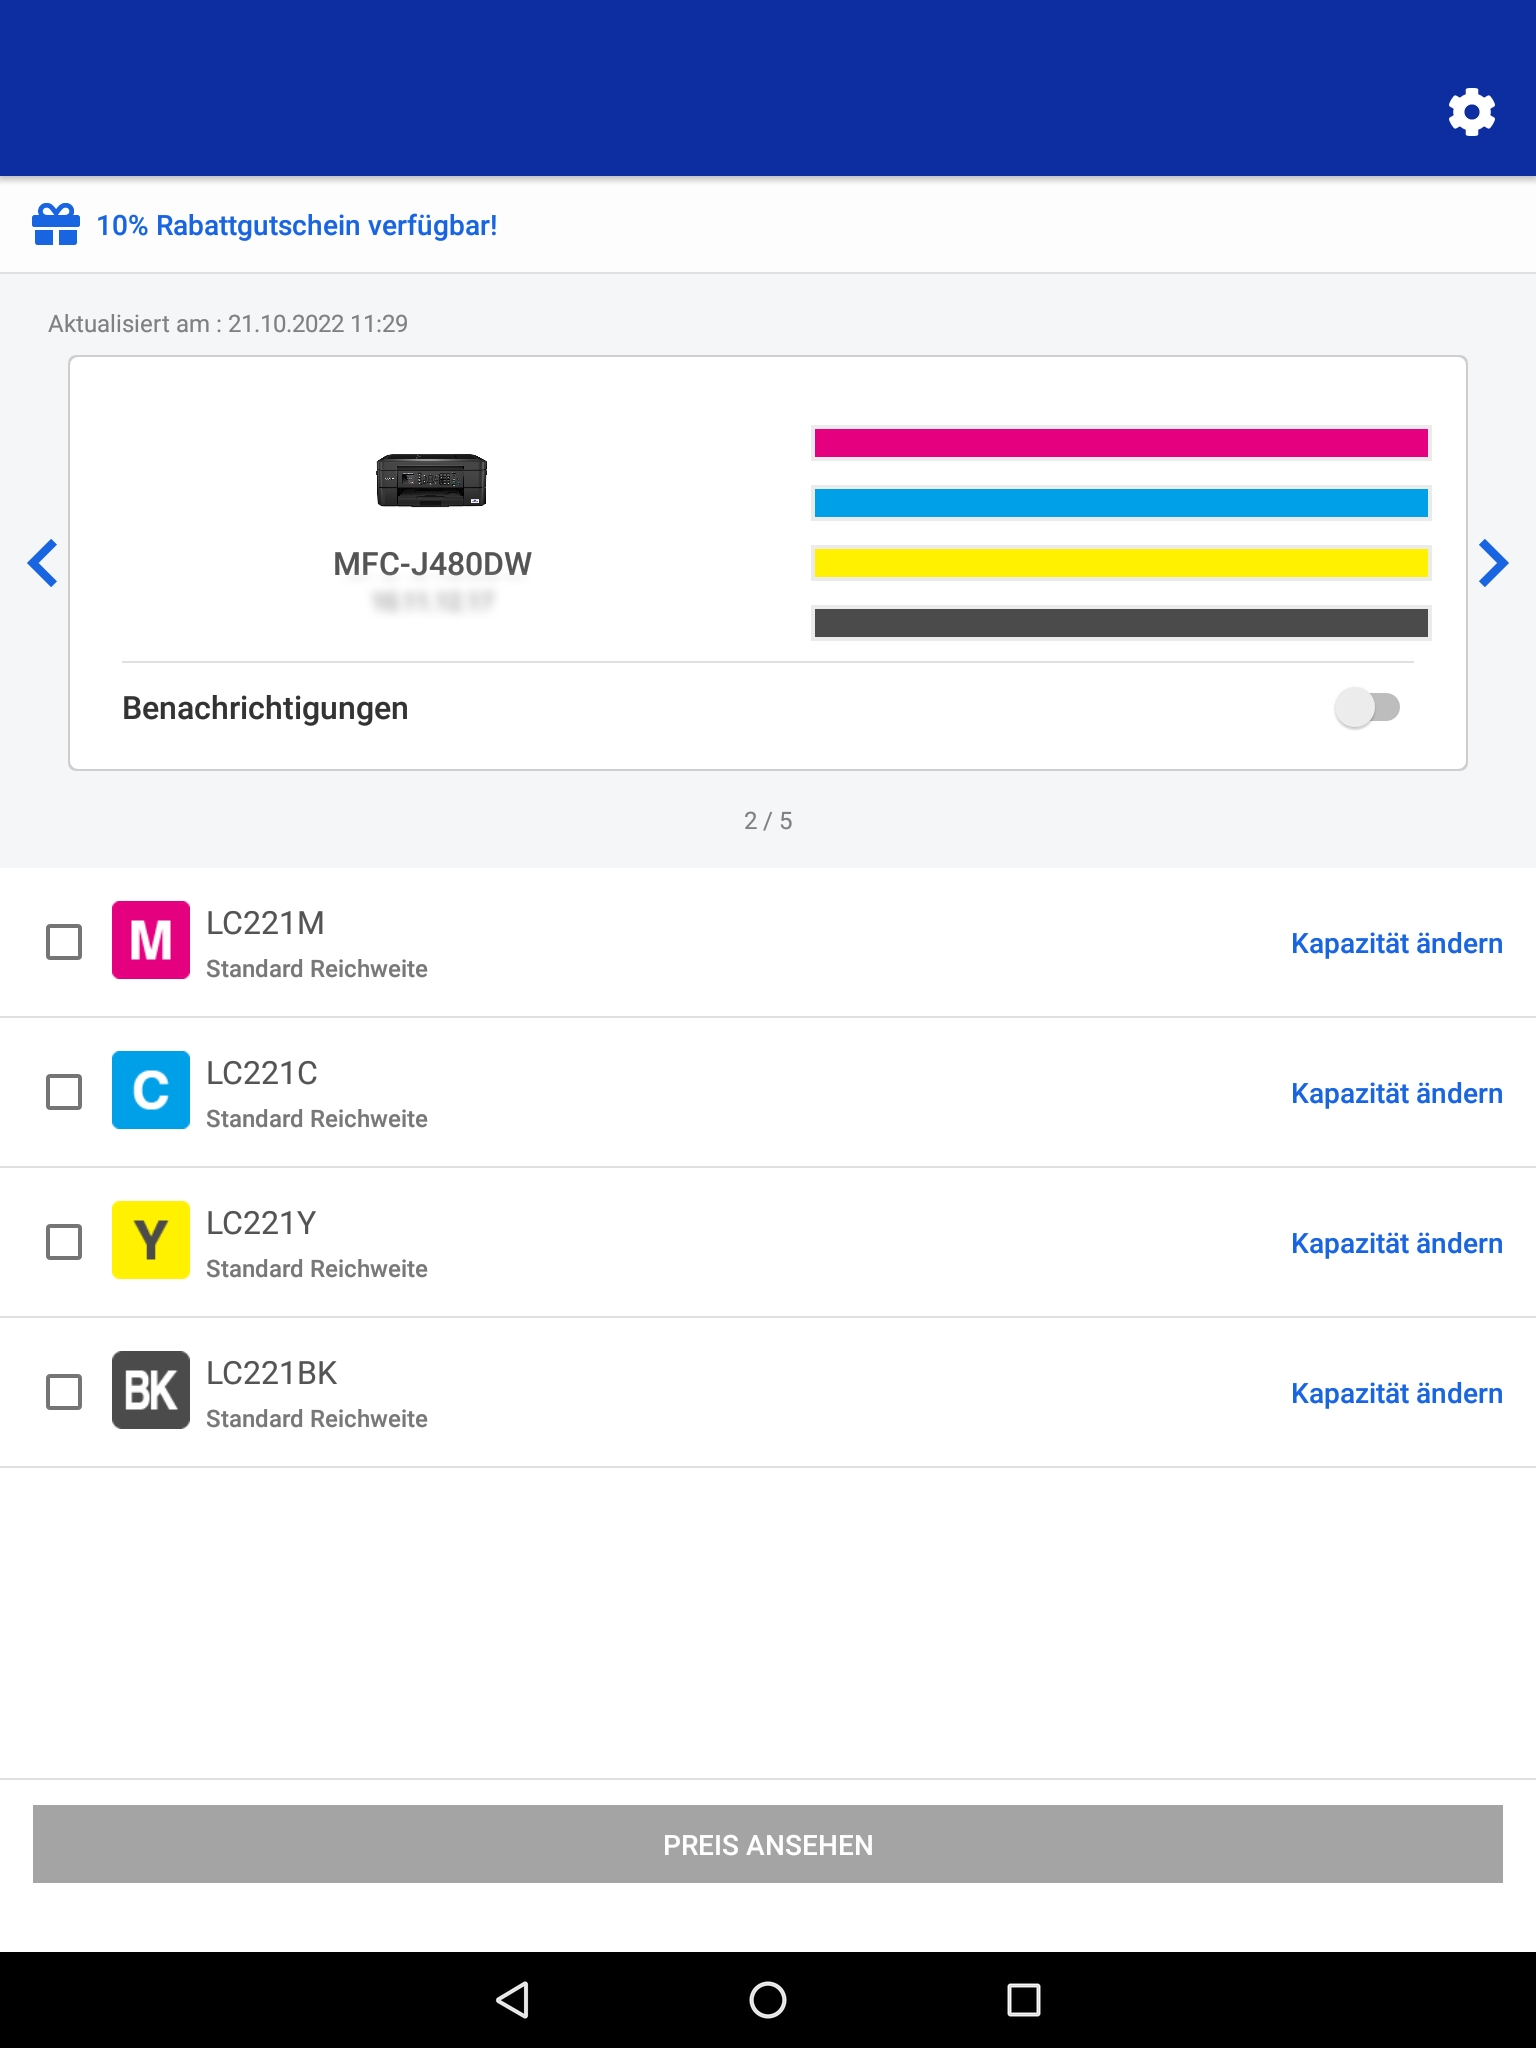Tap the Android home navigation button
Screen dimensions: 1536x2048
pyautogui.click(x=768, y=2000)
